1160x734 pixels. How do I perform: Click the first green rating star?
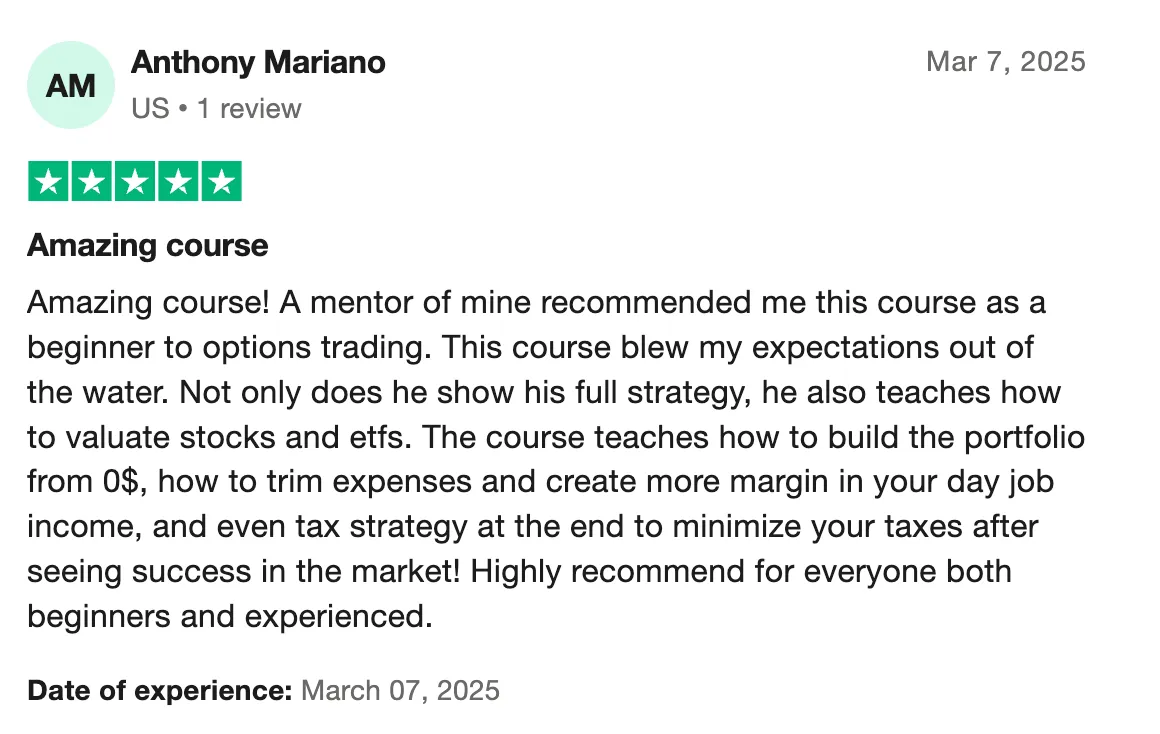pyautogui.click(x=49, y=181)
